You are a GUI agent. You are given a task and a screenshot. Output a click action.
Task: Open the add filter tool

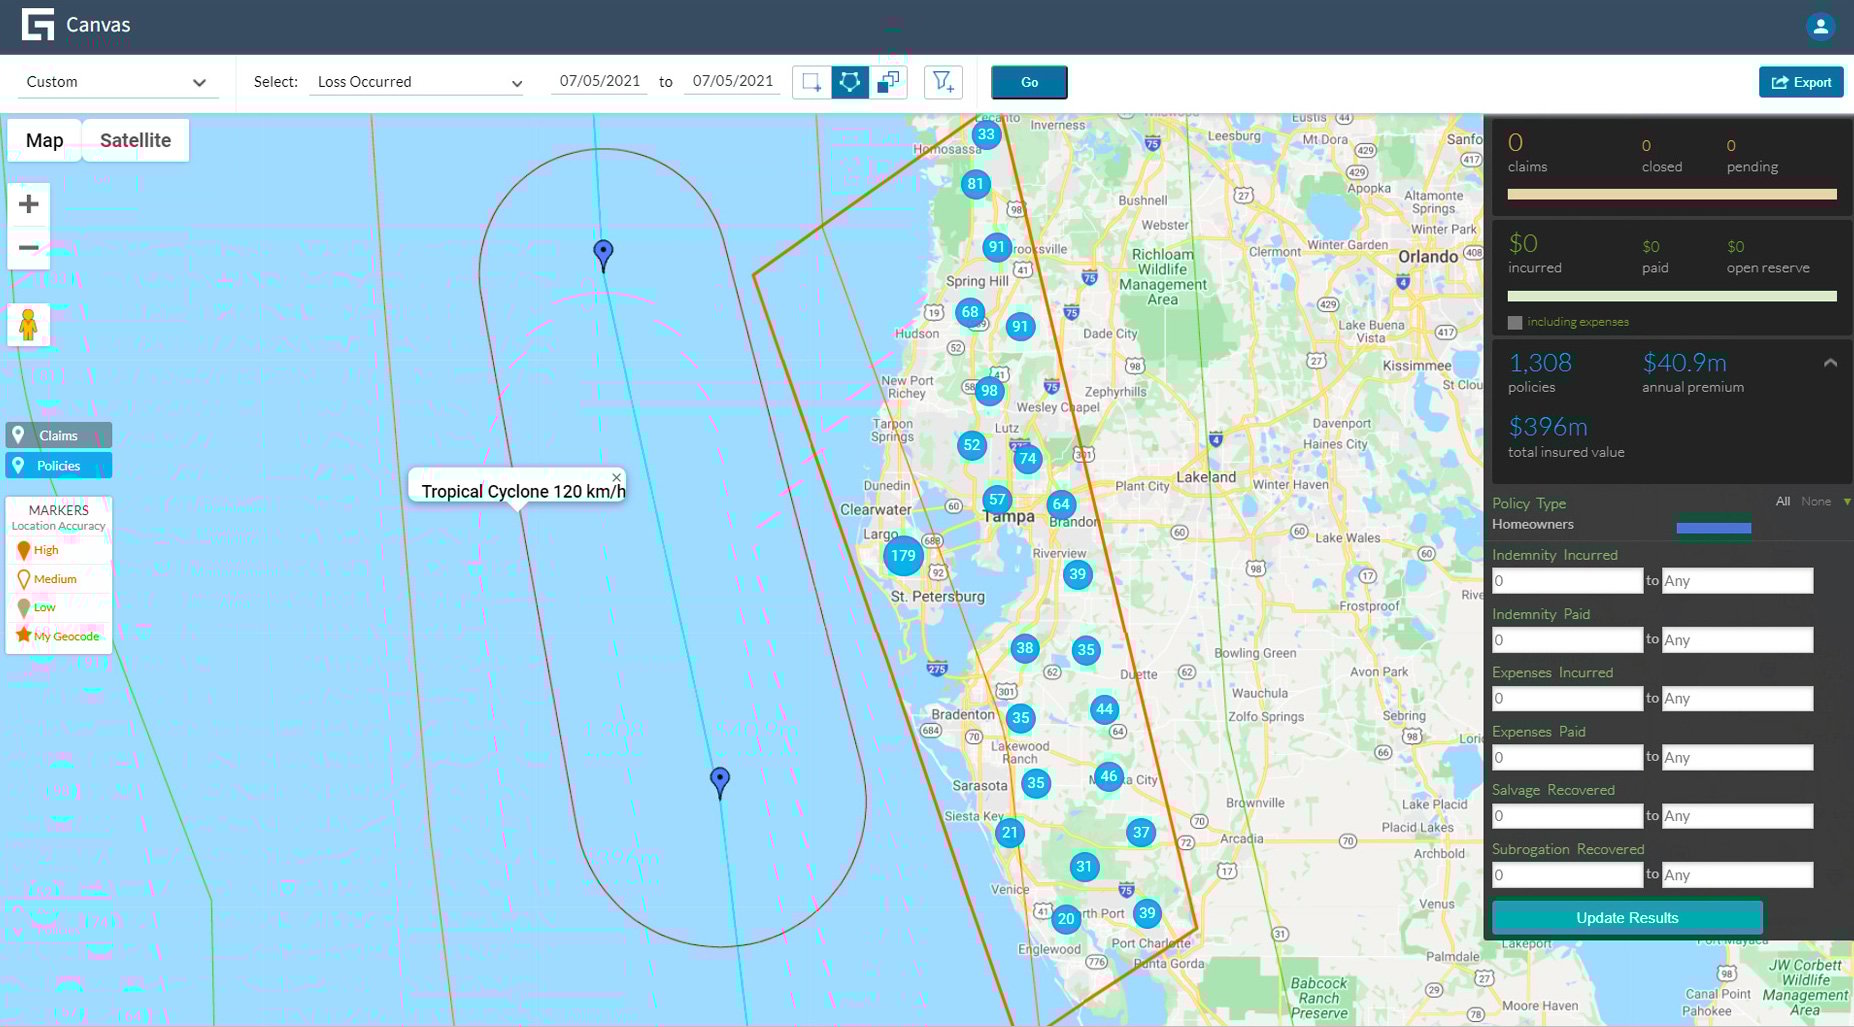(x=941, y=82)
